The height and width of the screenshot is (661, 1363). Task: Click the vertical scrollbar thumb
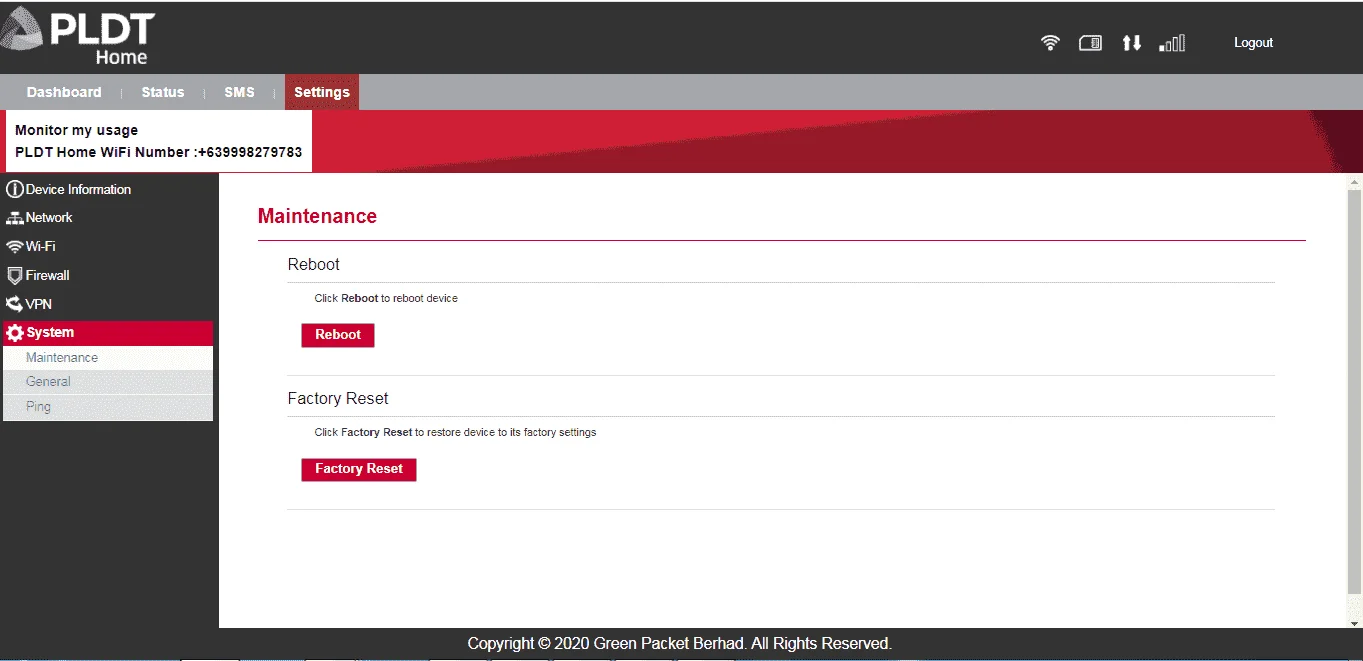point(1355,392)
